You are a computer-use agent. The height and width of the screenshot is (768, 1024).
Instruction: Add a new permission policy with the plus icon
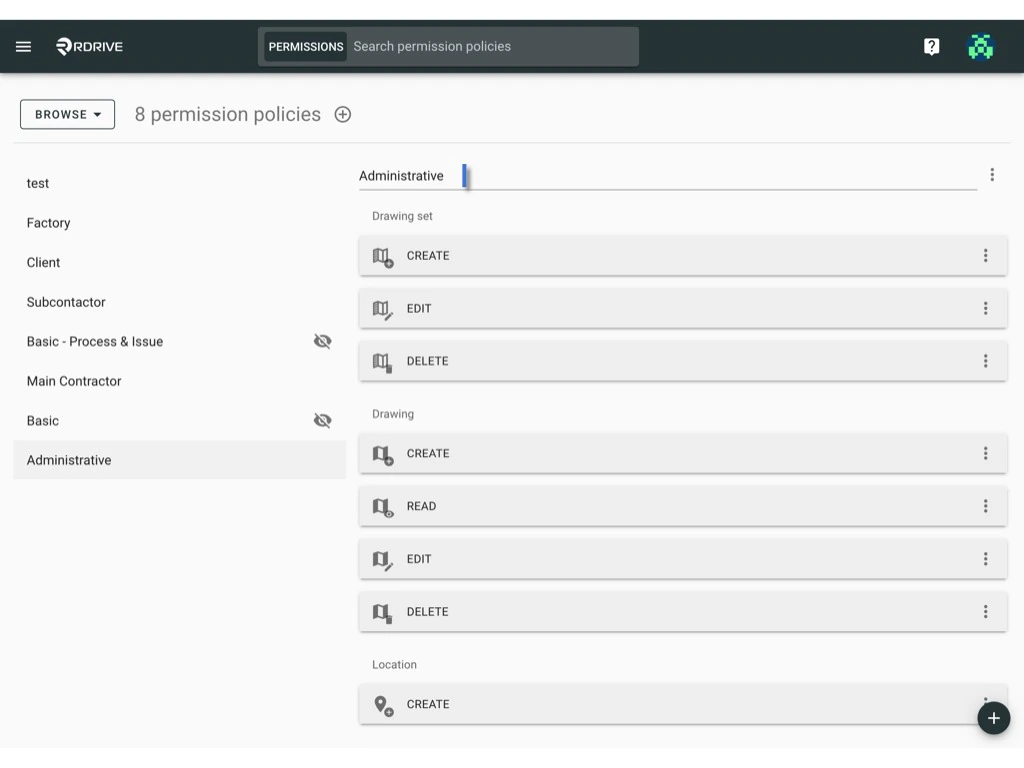coord(342,114)
